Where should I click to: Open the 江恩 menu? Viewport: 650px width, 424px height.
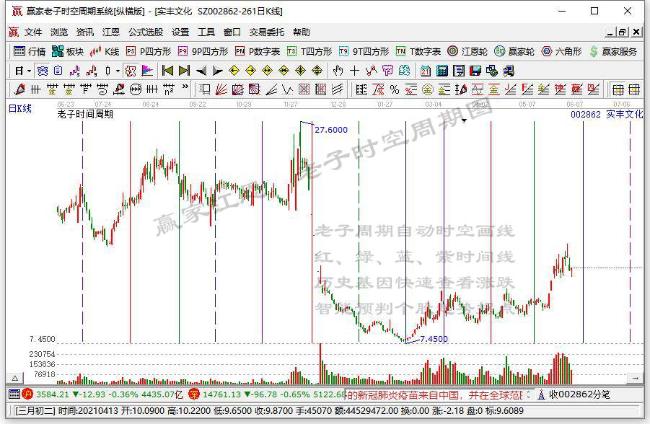111,32
